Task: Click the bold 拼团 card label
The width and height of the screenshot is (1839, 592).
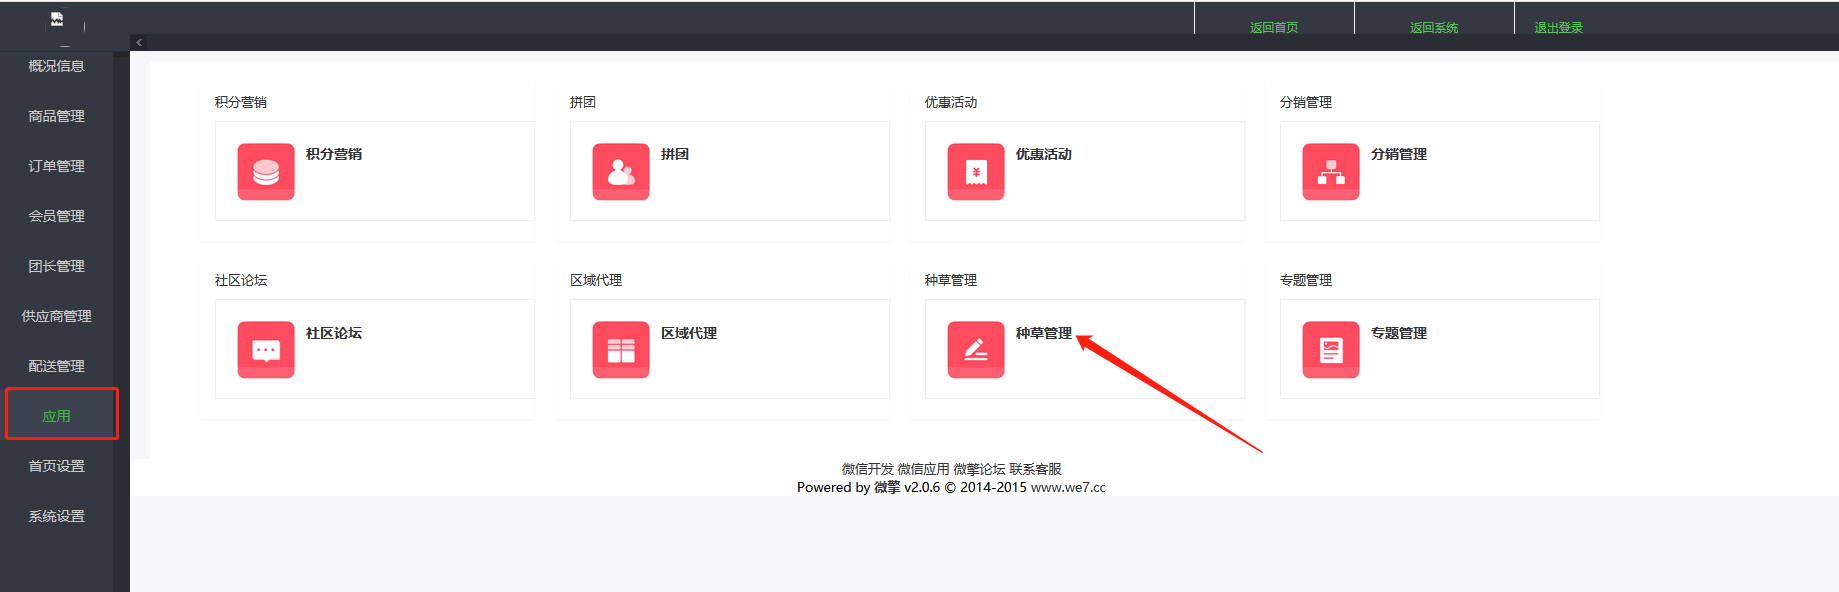Action: click(x=675, y=154)
